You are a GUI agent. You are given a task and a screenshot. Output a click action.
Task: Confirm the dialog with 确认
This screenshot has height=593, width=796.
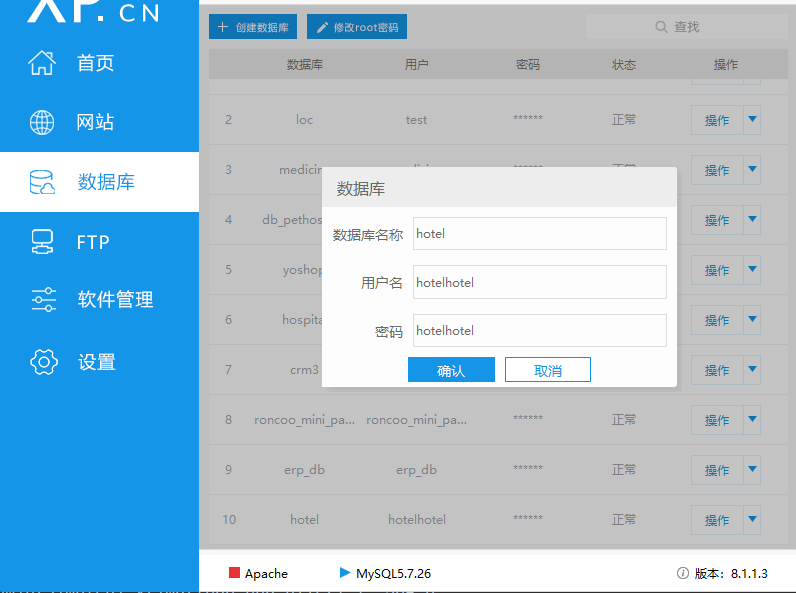point(451,370)
